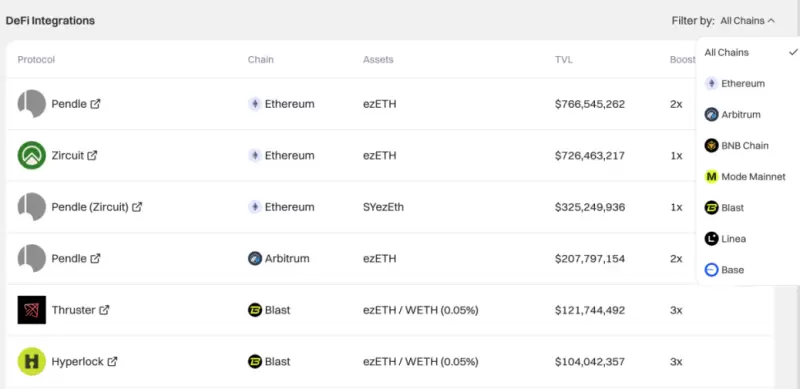Collapse the All Chains filter chevron
This screenshot has height=389, width=800.
pos(771,21)
